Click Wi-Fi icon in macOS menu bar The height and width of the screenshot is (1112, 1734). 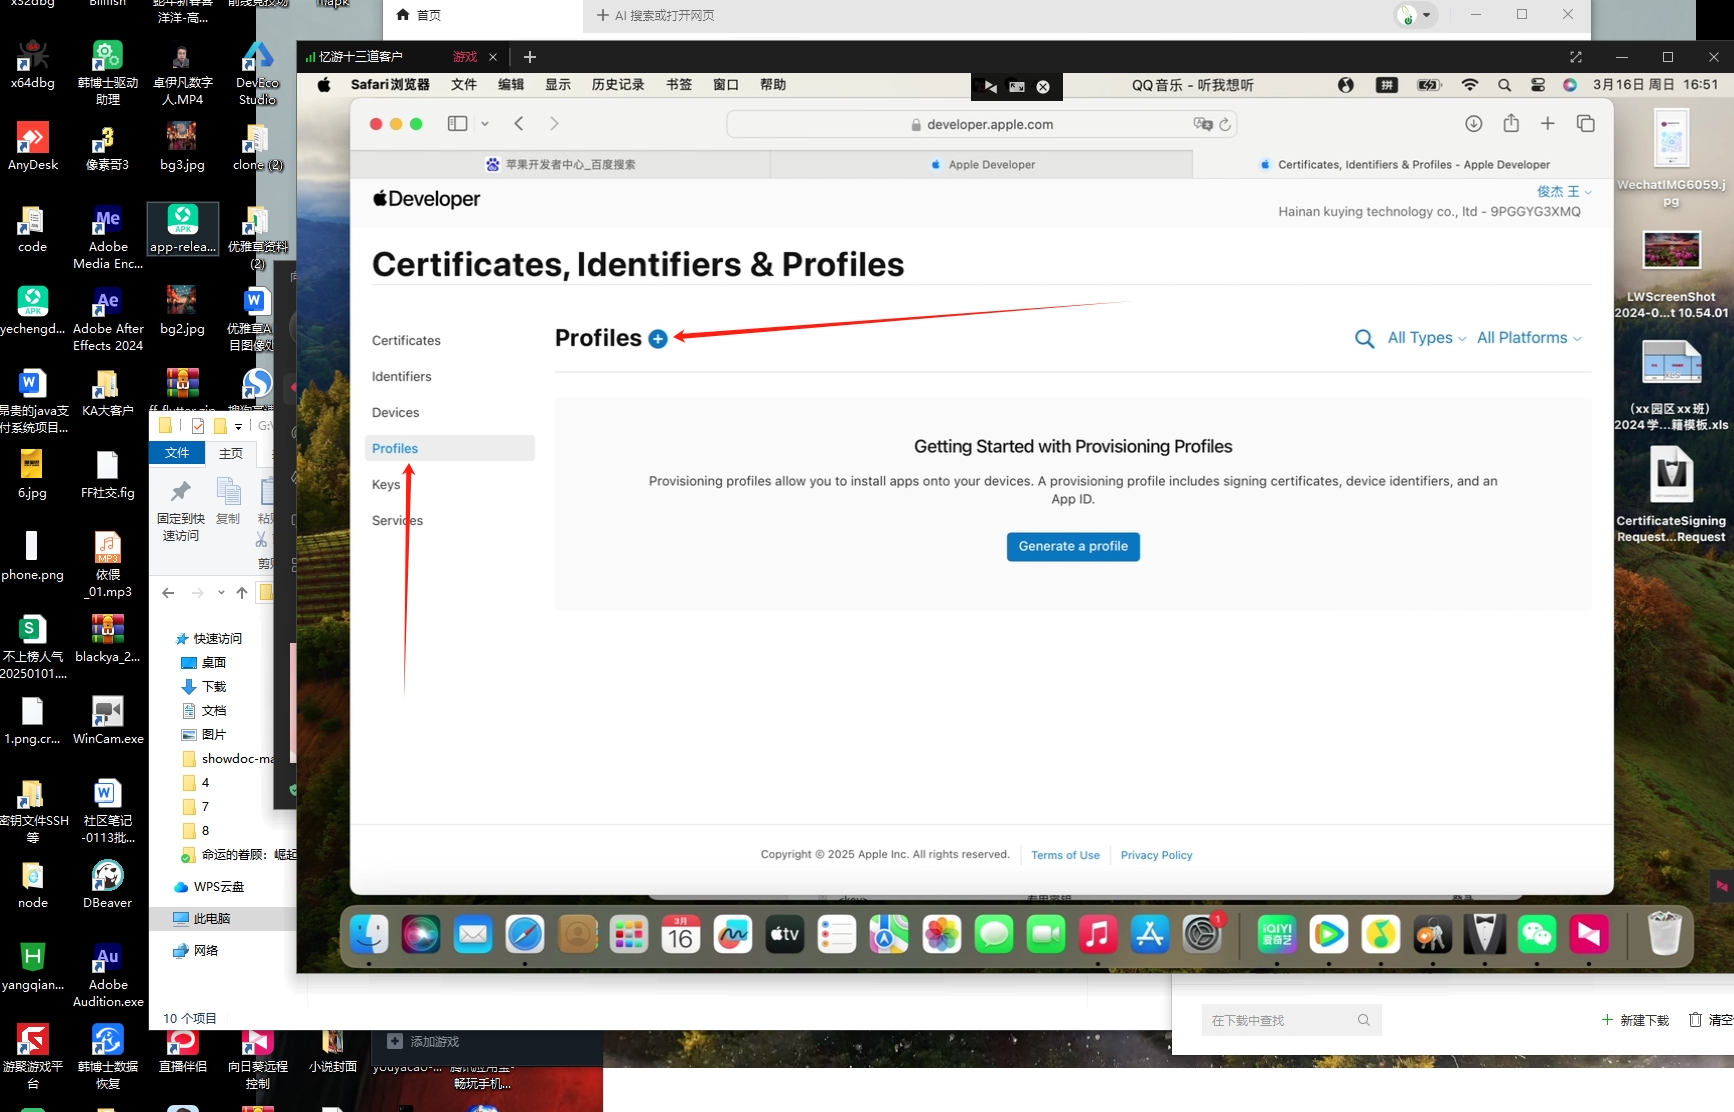pos(1469,85)
